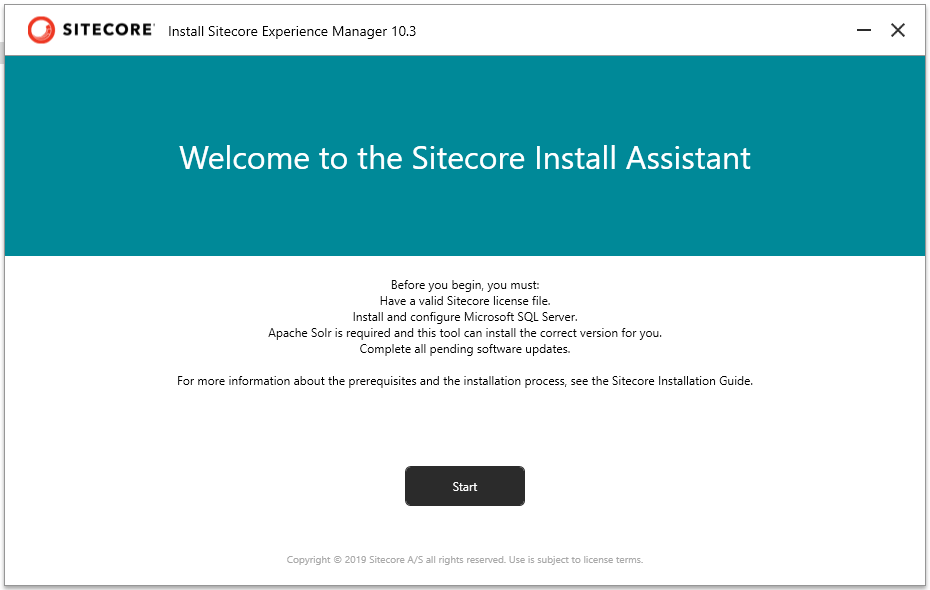Click the Start button
The width and height of the screenshot is (930, 590).
click(x=464, y=486)
